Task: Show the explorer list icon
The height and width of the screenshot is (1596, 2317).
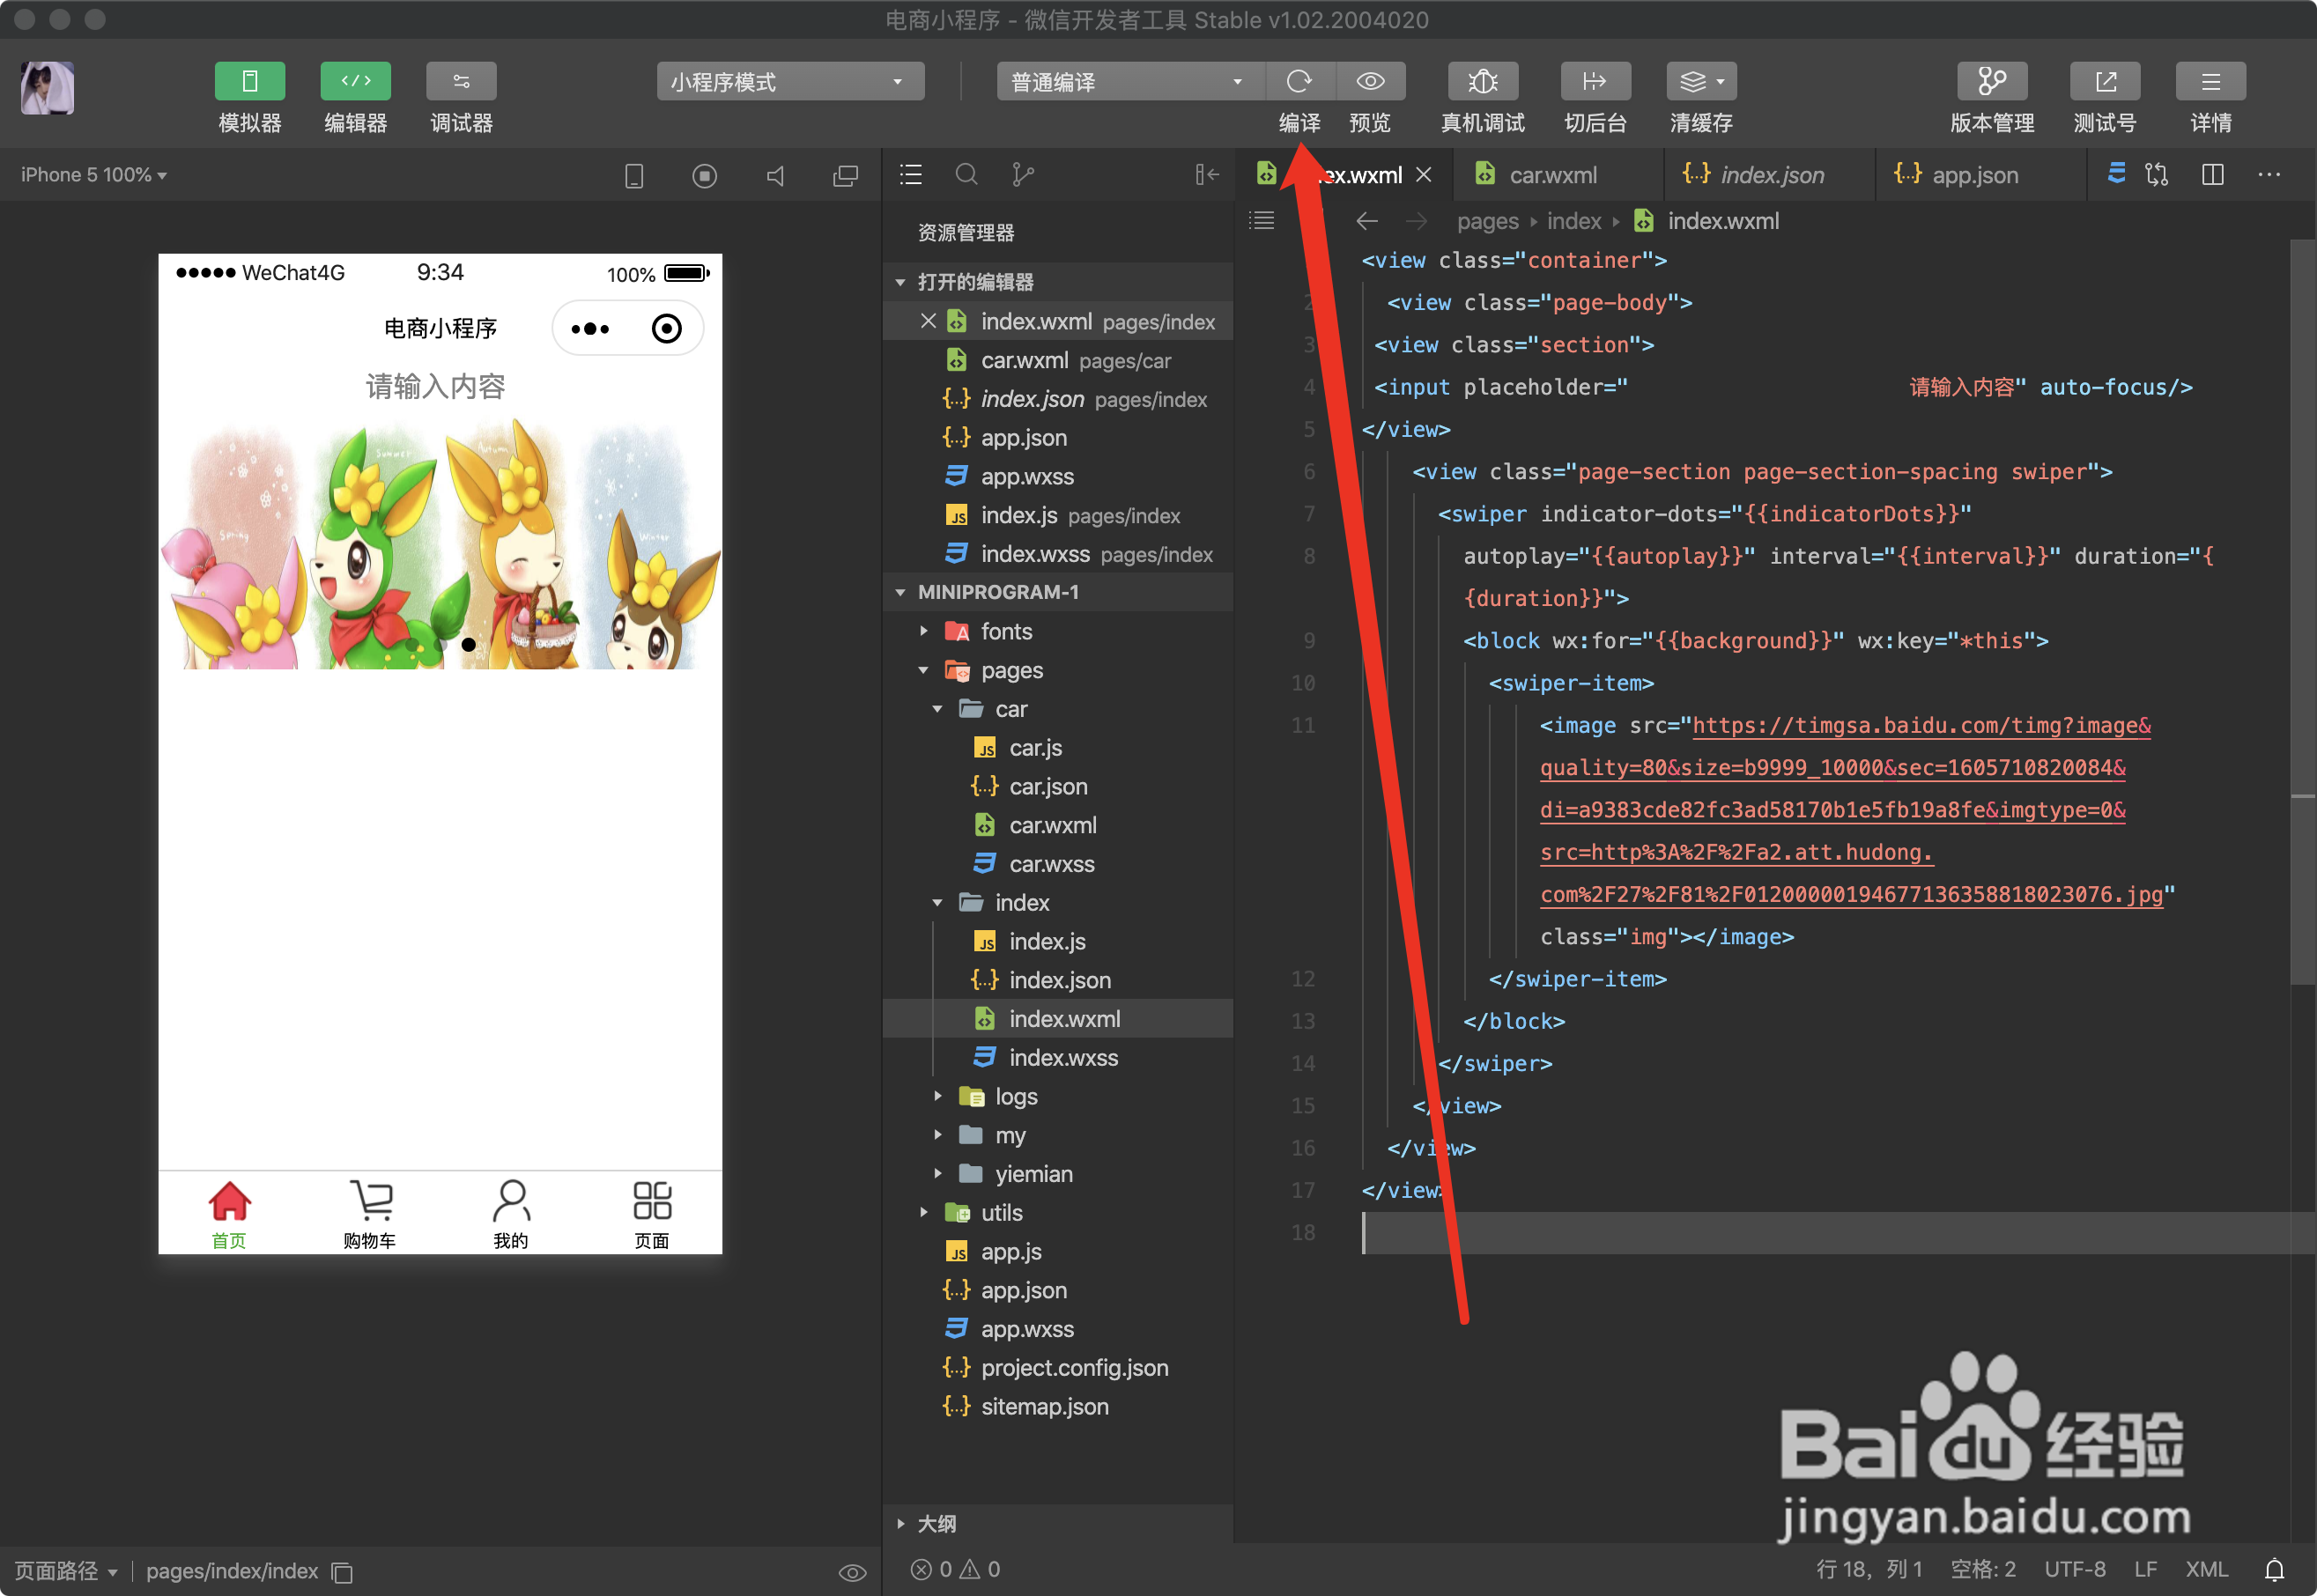Action: [910, 175]
